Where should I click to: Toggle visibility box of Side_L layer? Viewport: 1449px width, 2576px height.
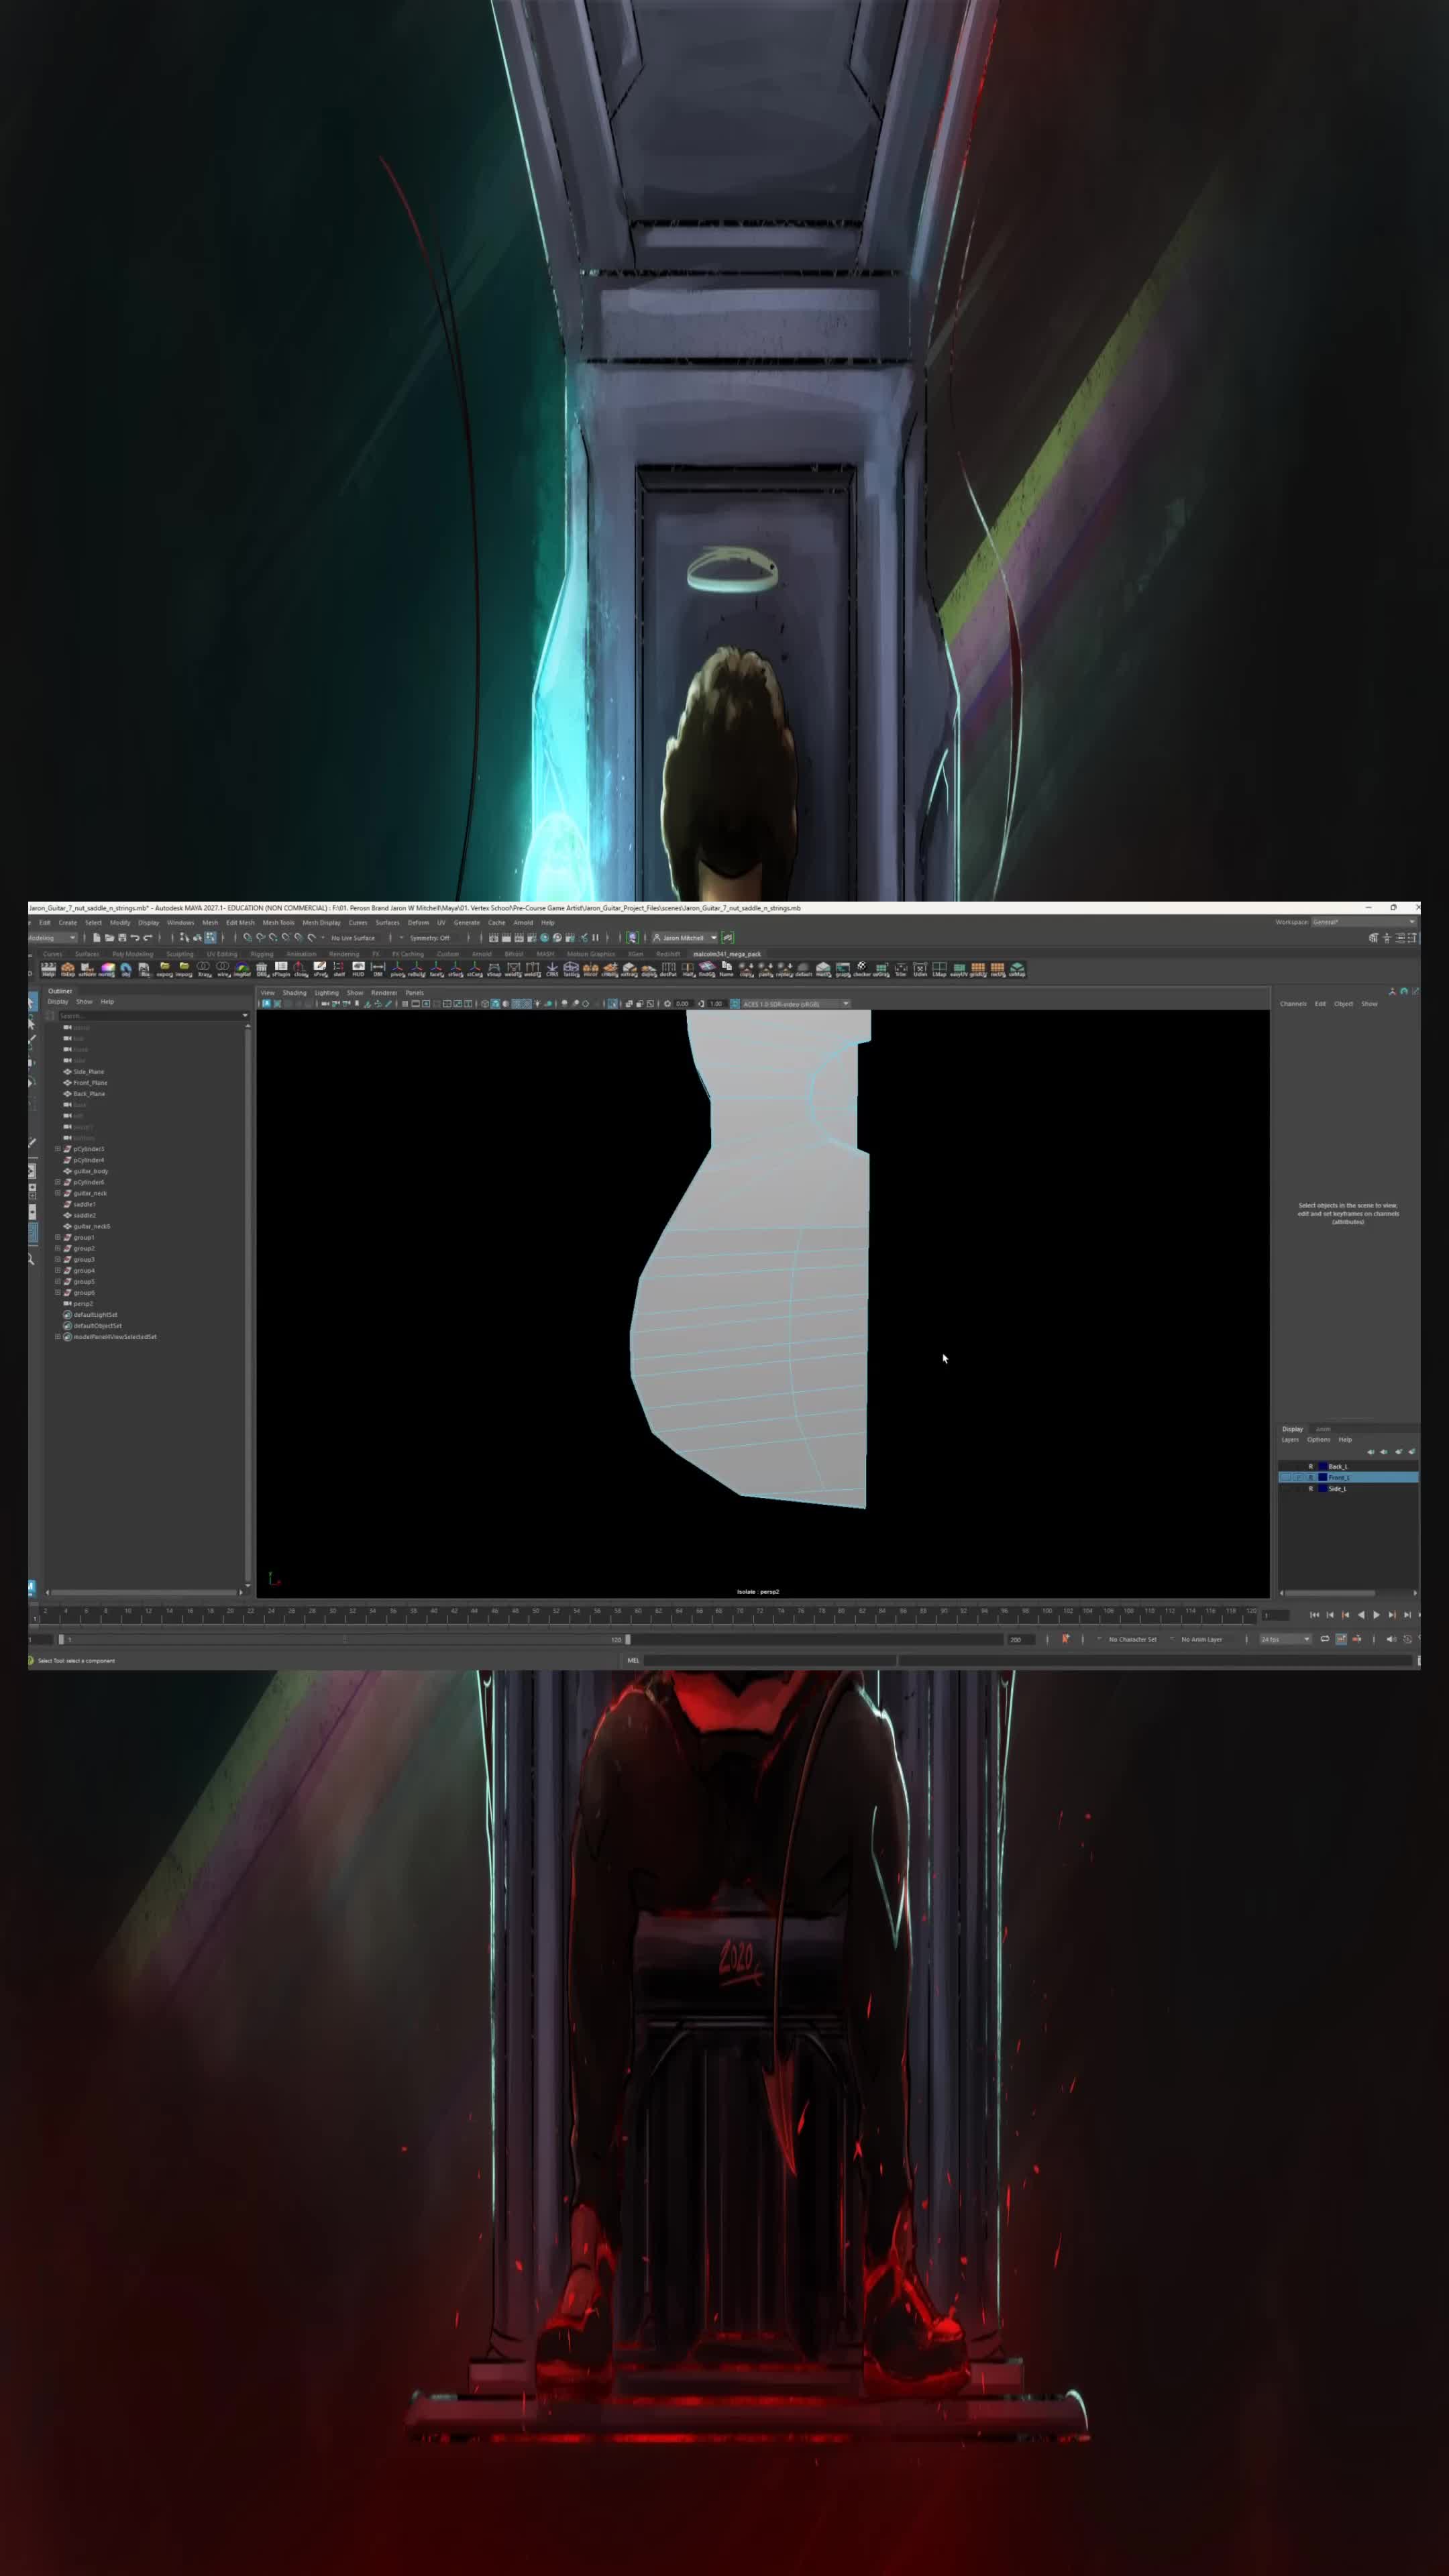point(1286,1488)
